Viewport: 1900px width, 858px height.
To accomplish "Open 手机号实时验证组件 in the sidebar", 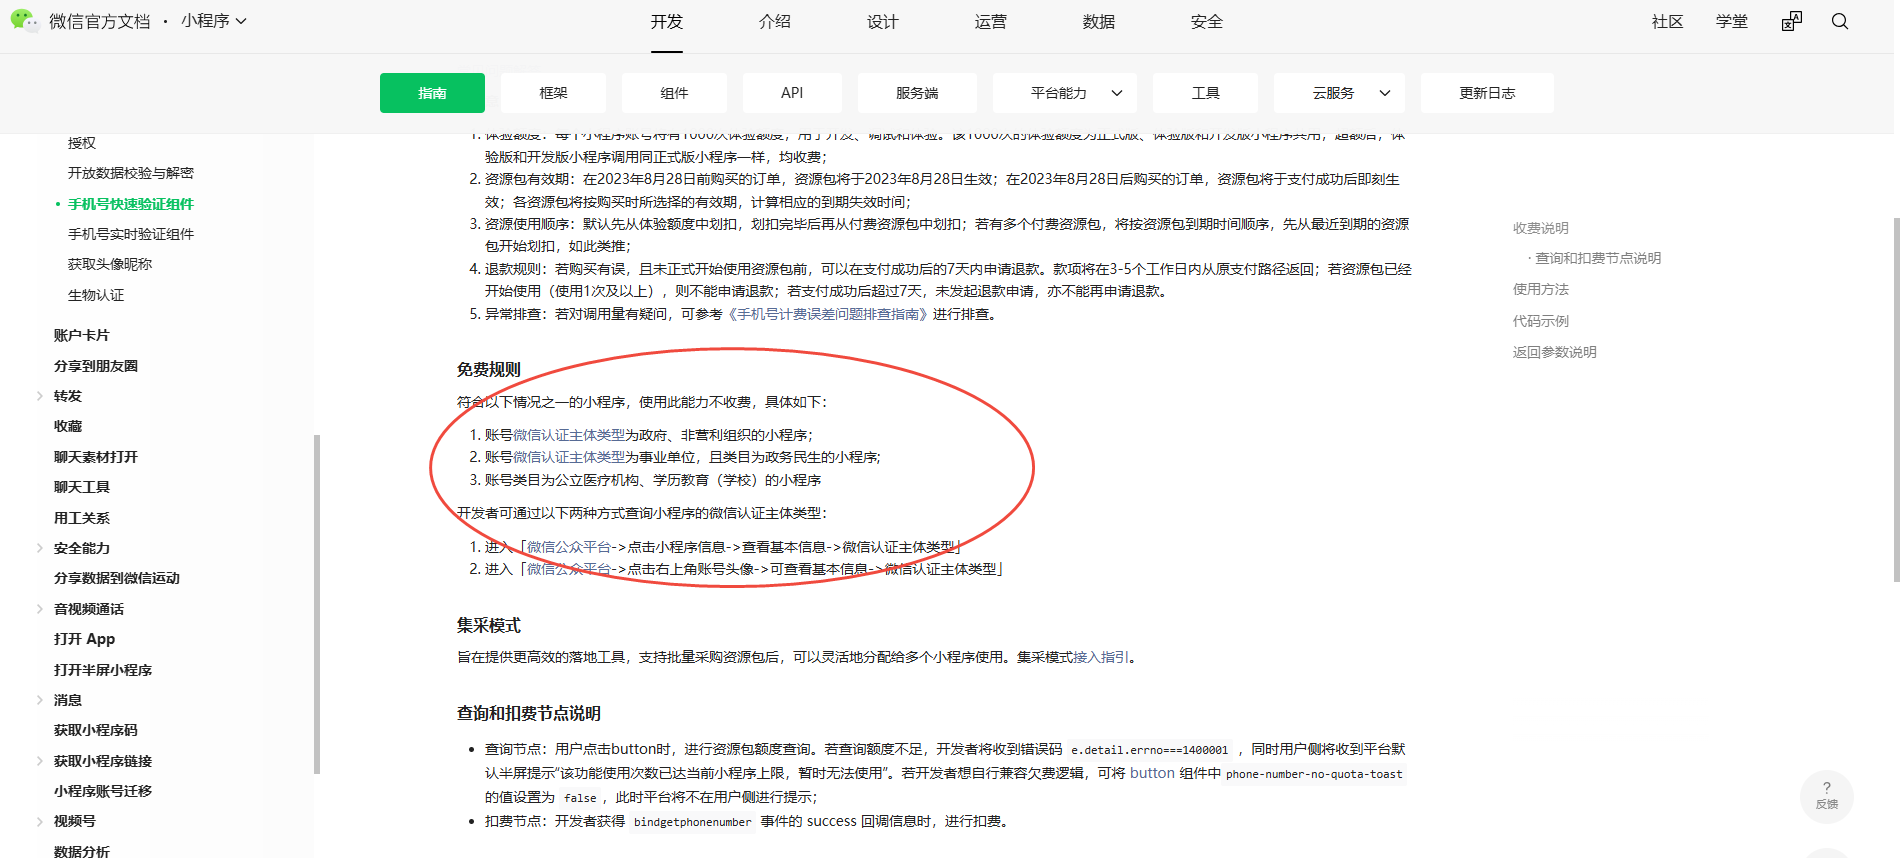I will tap(131, 234).
